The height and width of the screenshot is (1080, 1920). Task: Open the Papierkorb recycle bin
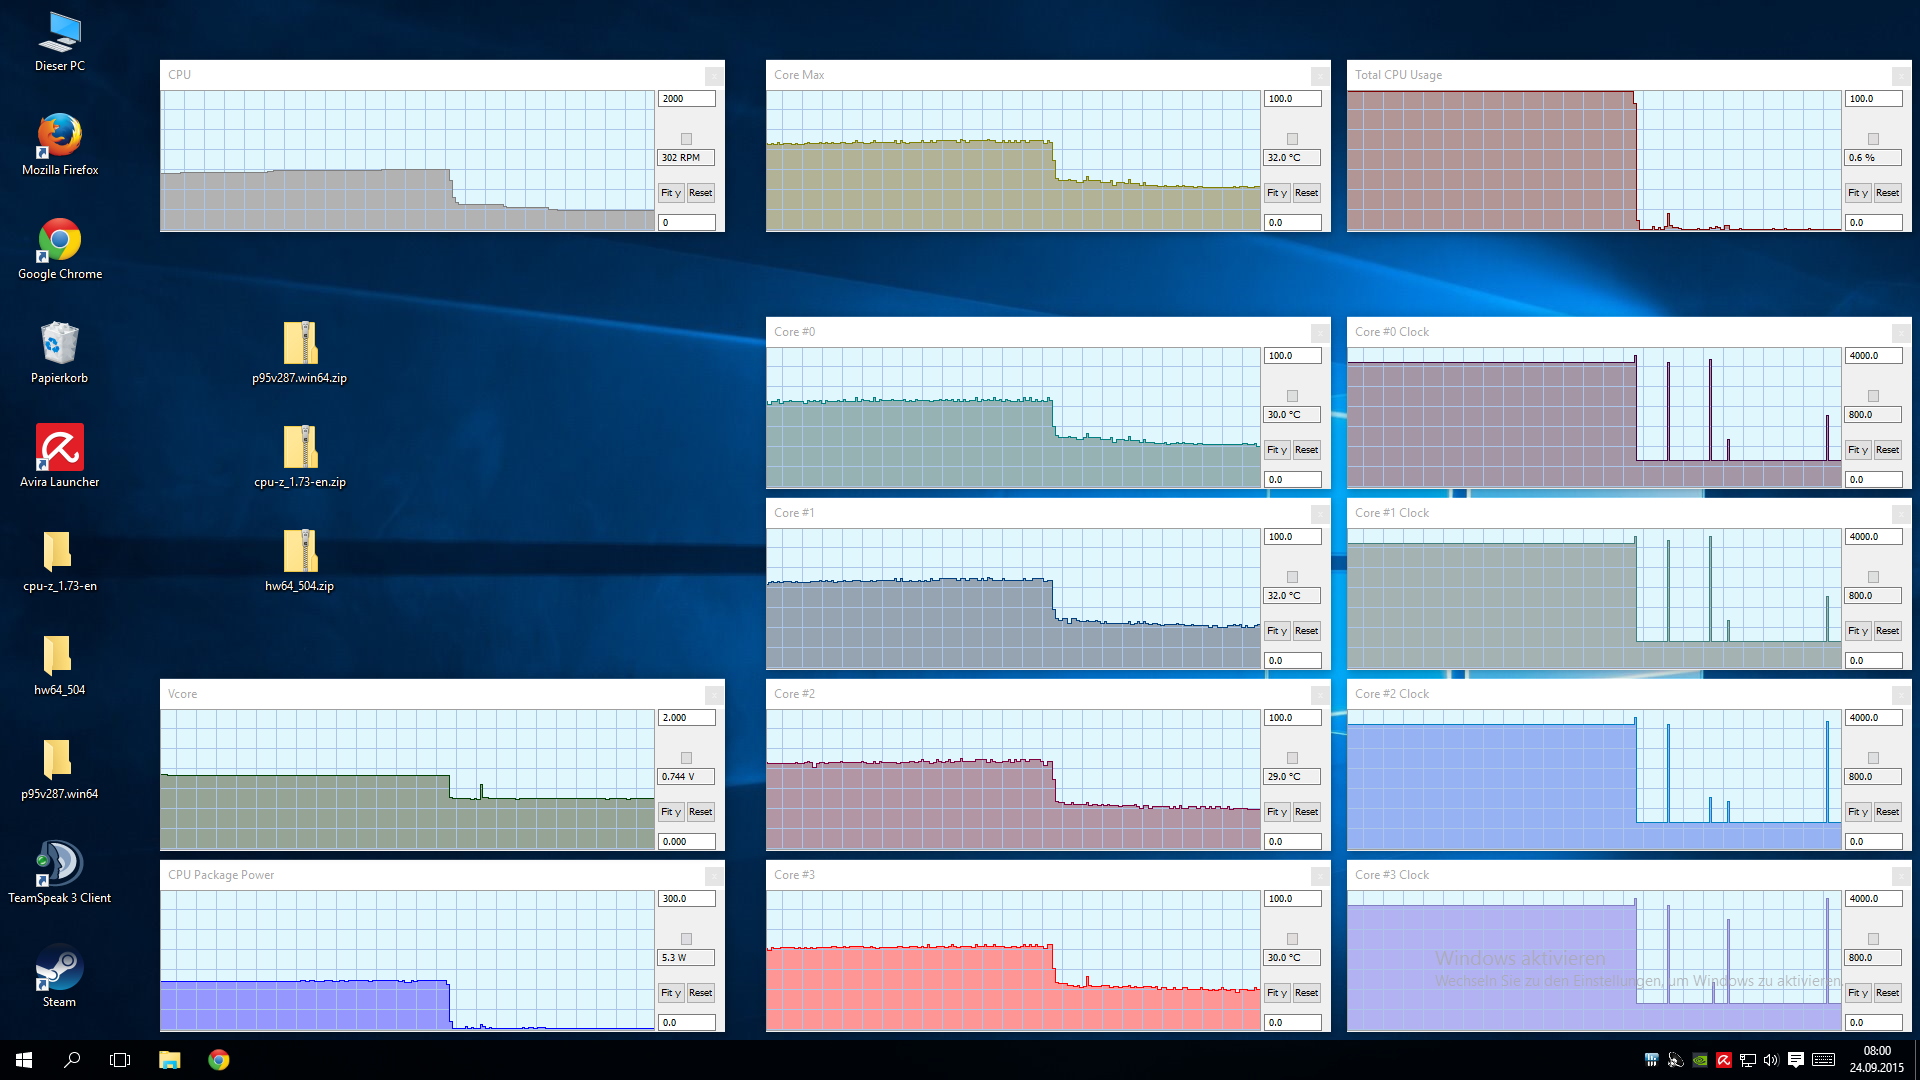tap(60, 345)
